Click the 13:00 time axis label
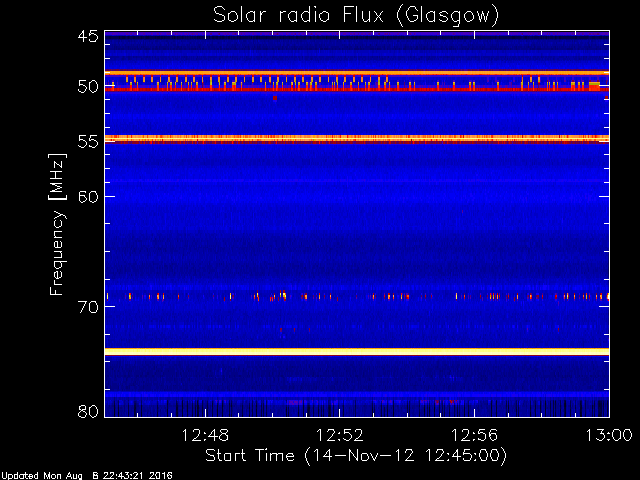Viewport: 640px width, 480px height. point(609,436)
